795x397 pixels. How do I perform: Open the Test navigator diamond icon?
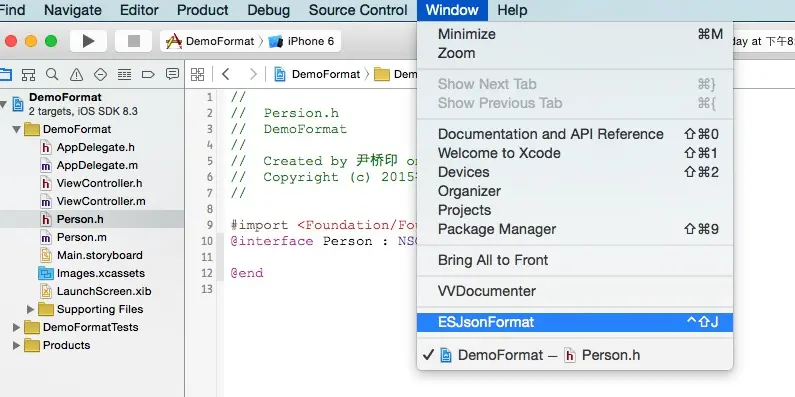(100, 75)
